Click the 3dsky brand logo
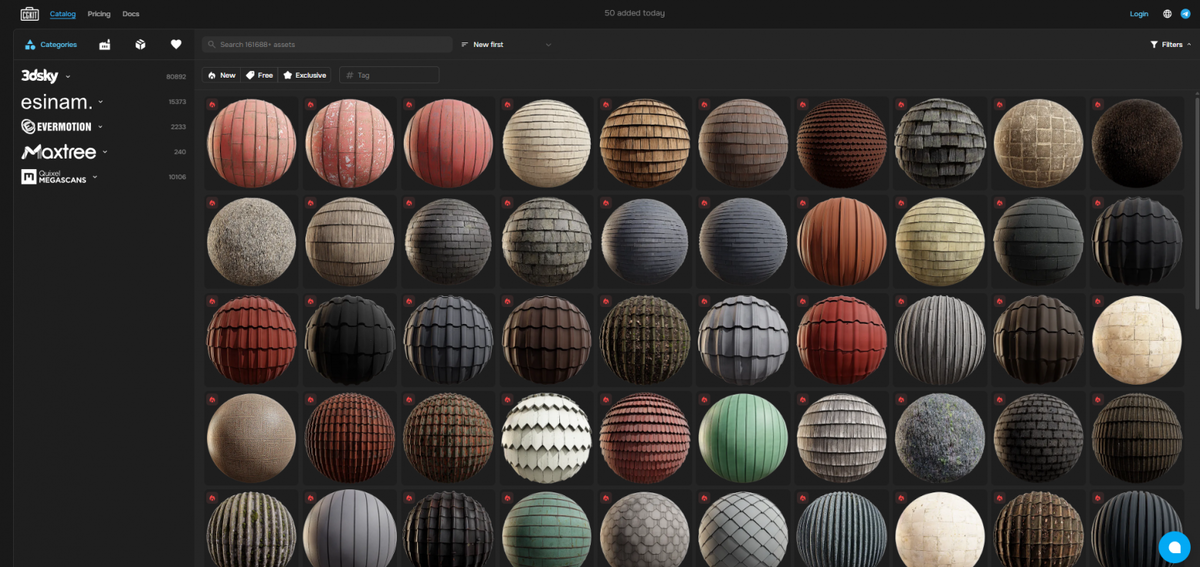 tap(40, 76)
